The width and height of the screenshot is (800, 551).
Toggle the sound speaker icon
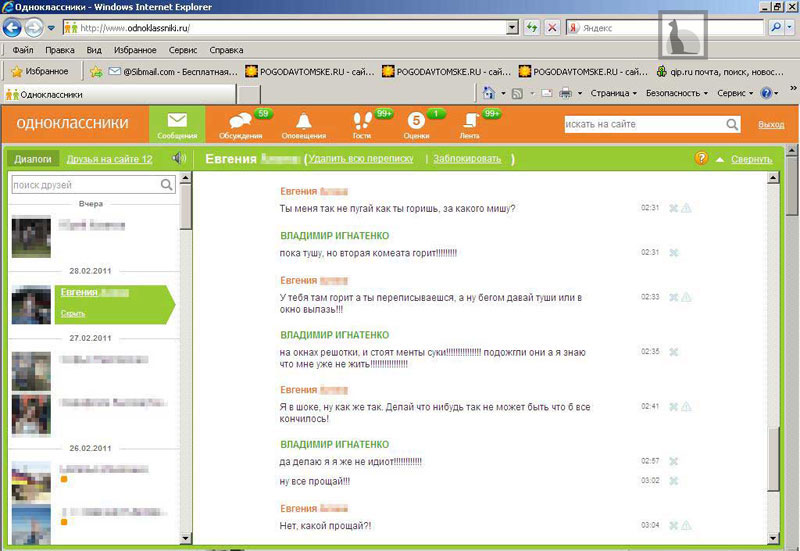[x=179, y=159]
